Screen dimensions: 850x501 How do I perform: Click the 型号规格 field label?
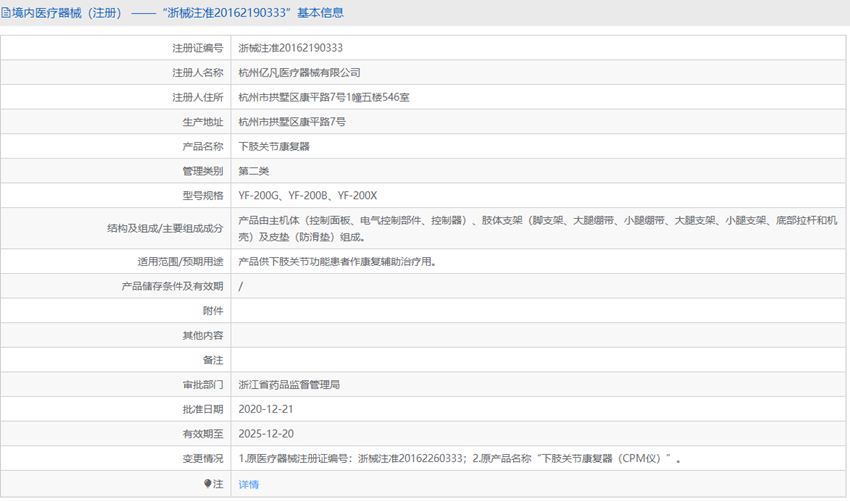(203, 196)
